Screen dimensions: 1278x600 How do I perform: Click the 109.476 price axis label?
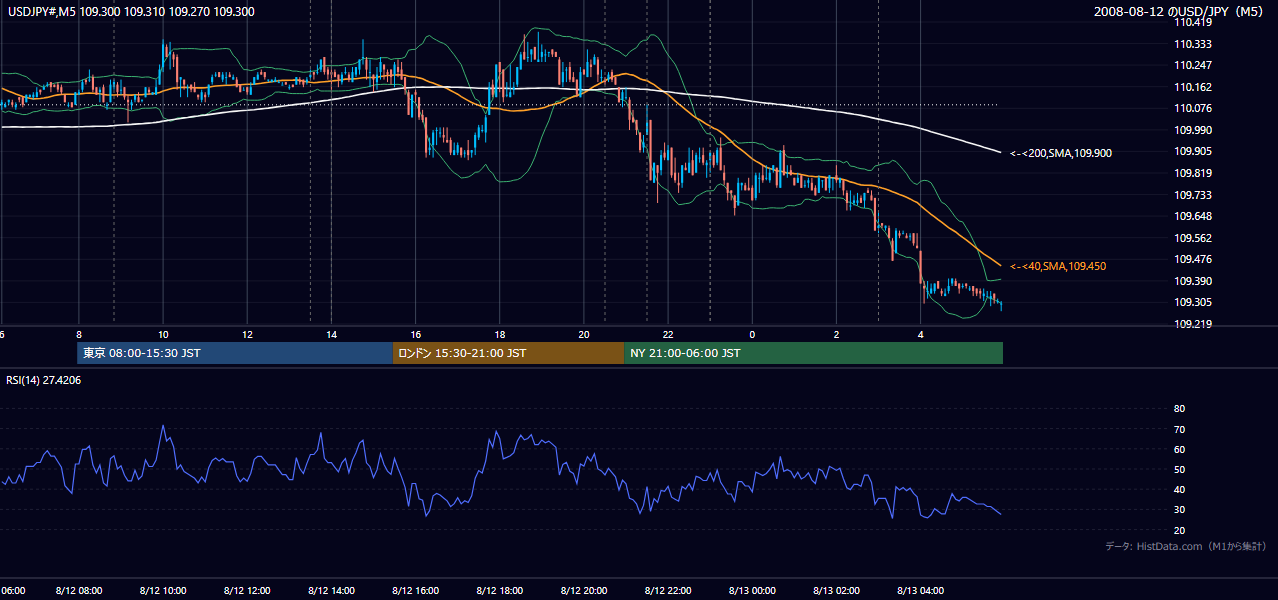tap(1194, 259)
